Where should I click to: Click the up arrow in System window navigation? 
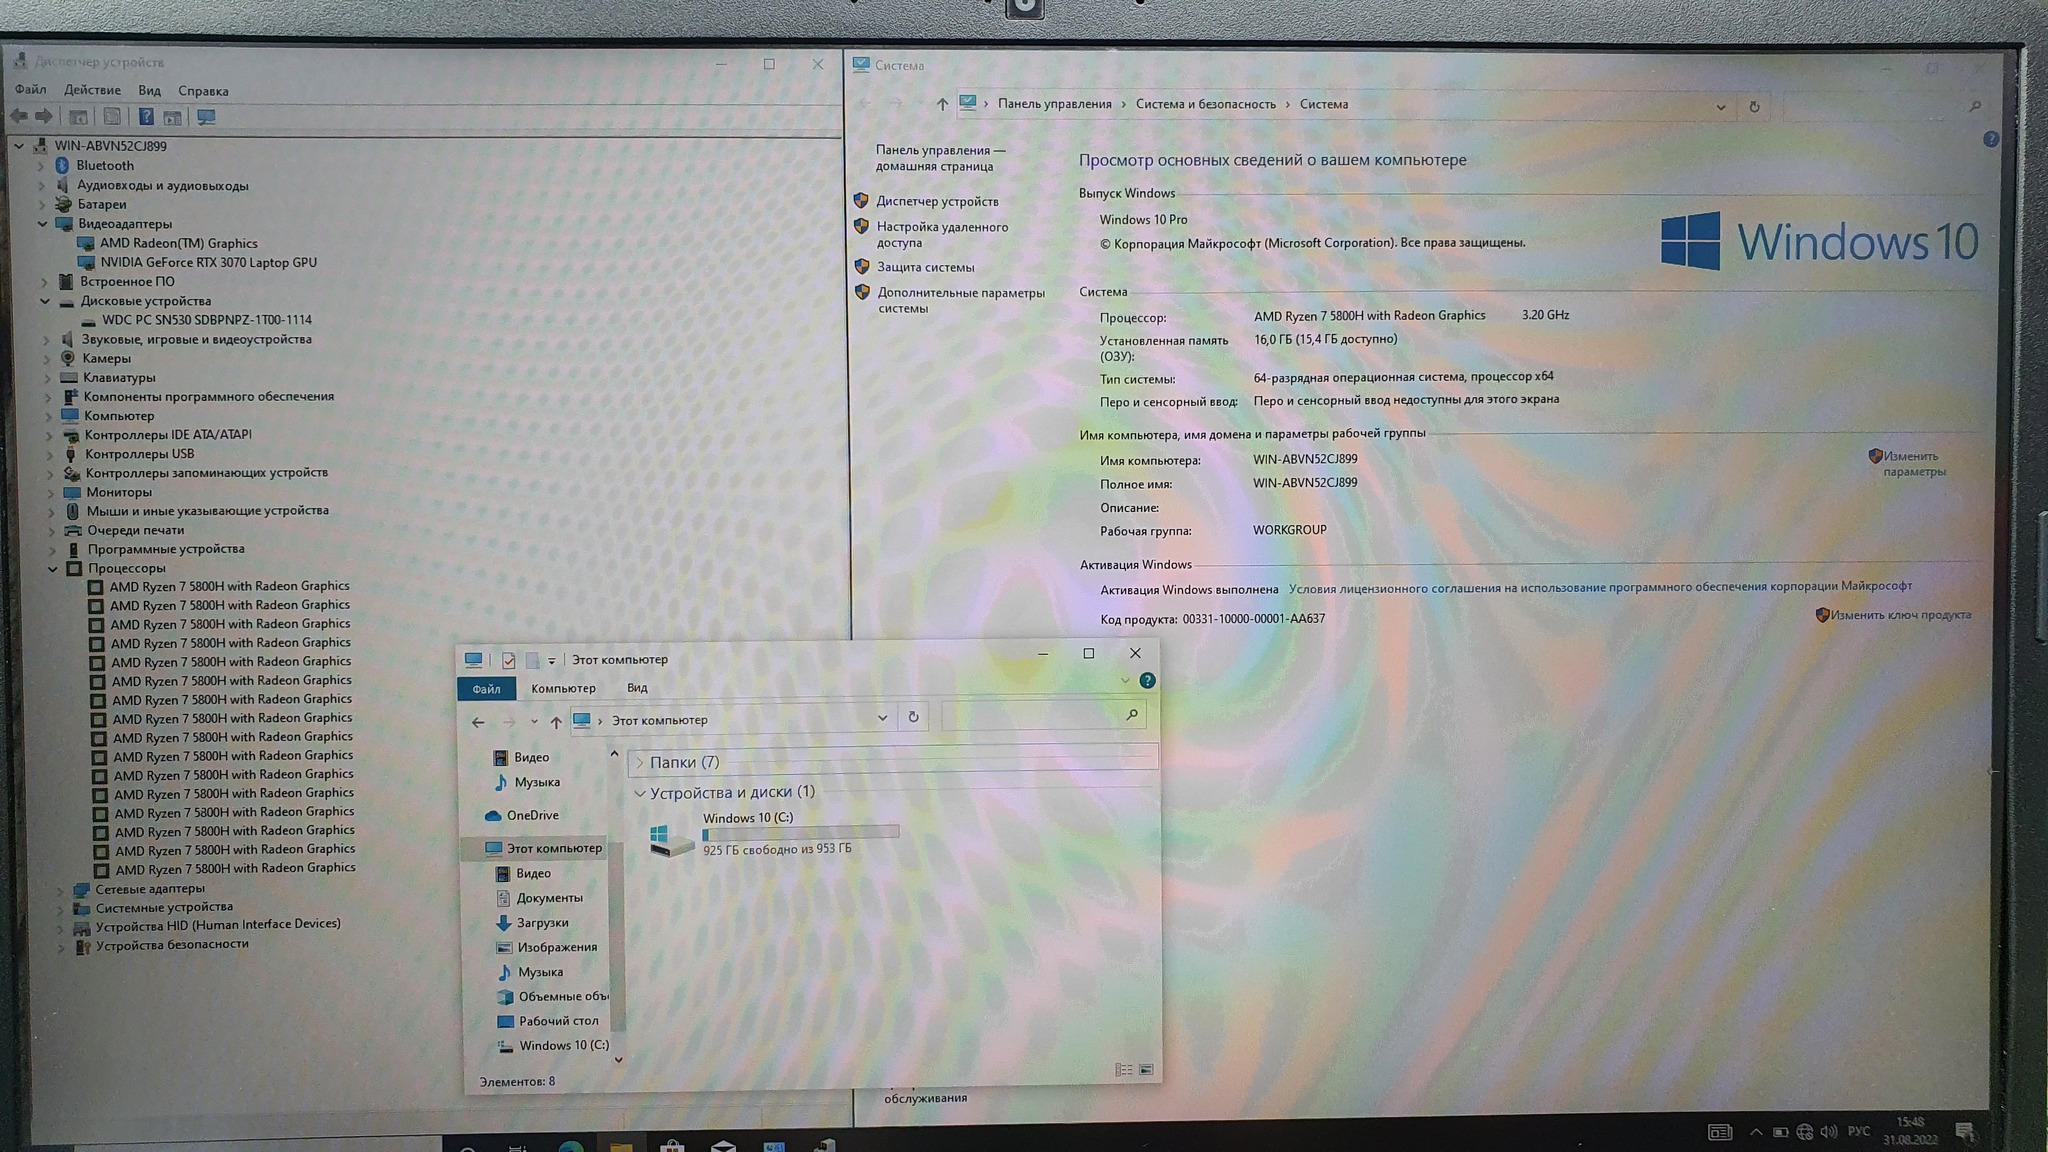[x=941, y=104]
